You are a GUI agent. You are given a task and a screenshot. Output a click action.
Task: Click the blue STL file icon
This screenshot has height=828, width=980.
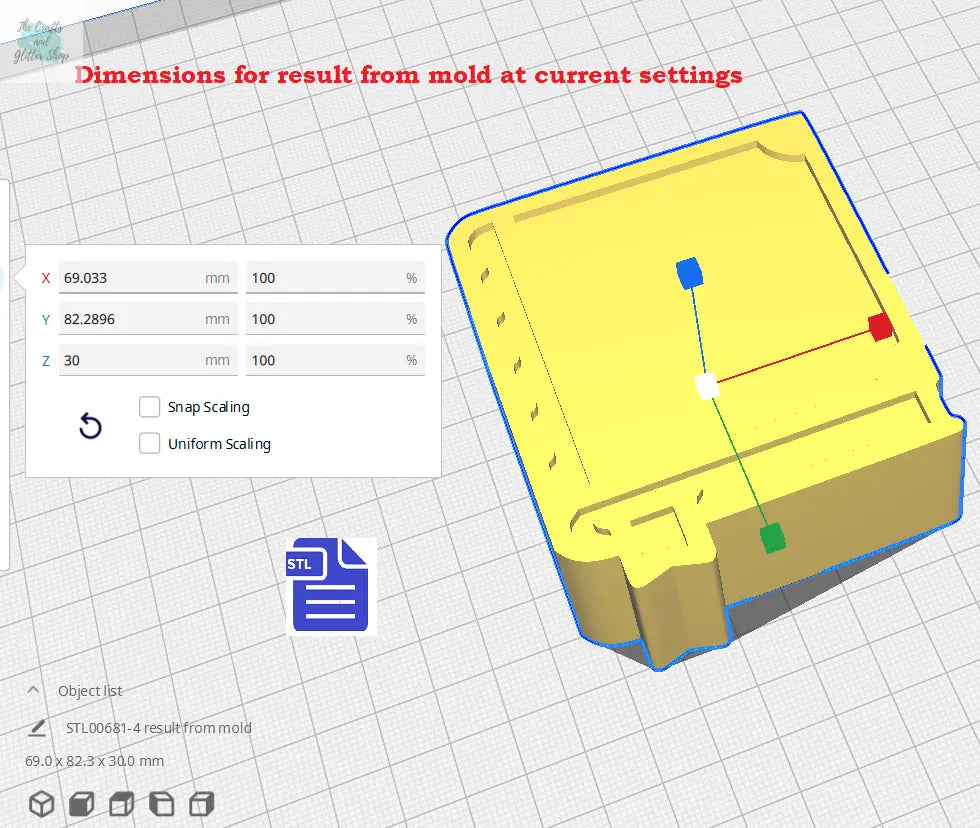(x=329, y=586)
